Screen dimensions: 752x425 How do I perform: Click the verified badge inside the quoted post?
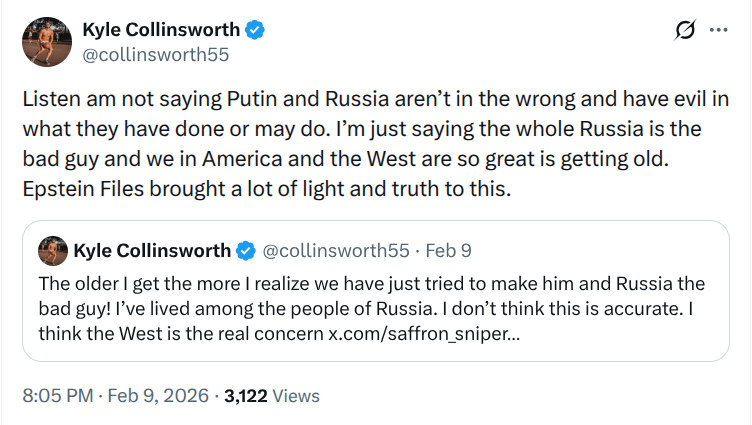pos(247,250)
